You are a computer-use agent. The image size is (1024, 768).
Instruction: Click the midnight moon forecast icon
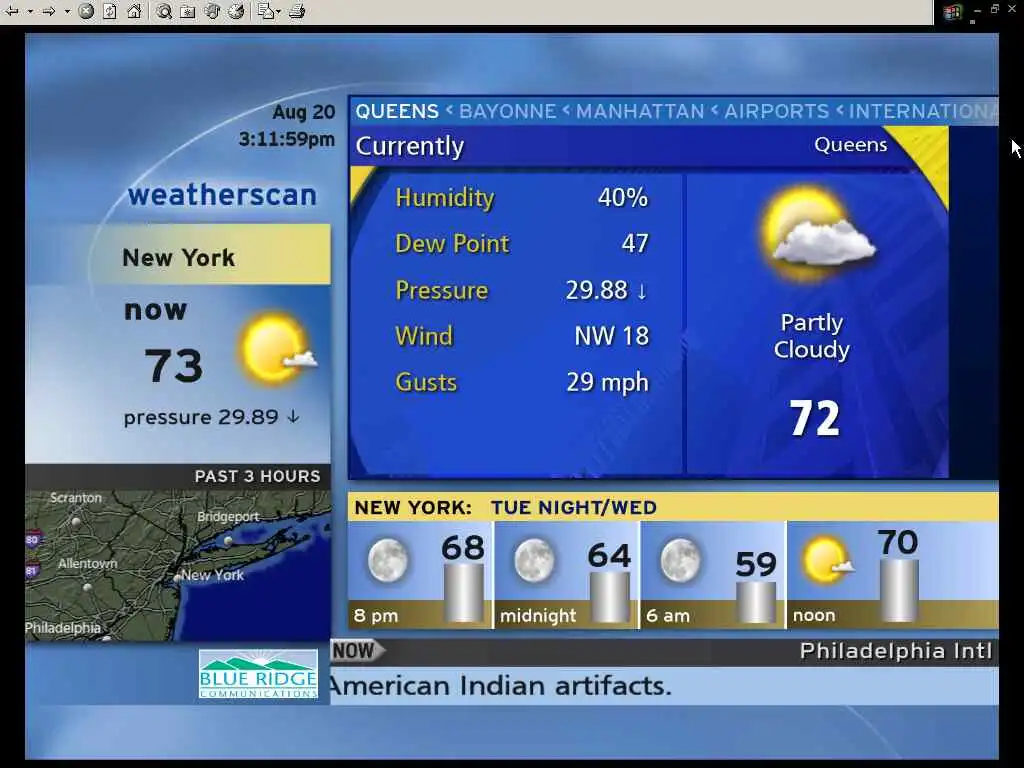click(534, 560)
